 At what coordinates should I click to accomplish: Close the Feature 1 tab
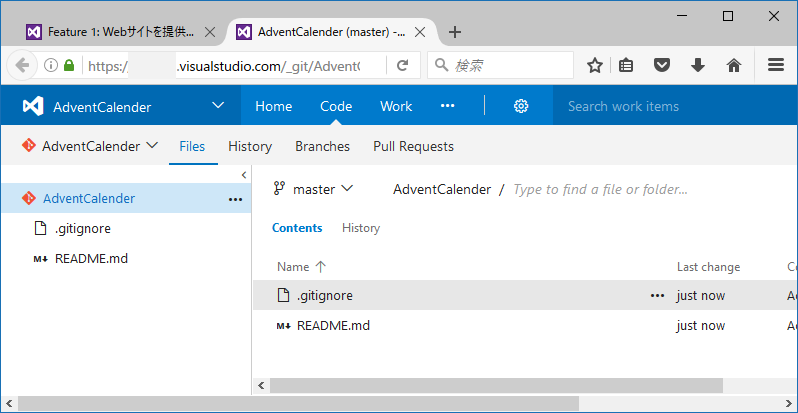[x=209, y=32]
